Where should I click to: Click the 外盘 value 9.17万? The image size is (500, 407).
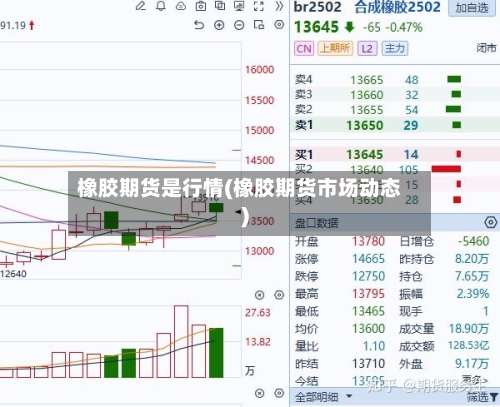(x=472, y=363)
